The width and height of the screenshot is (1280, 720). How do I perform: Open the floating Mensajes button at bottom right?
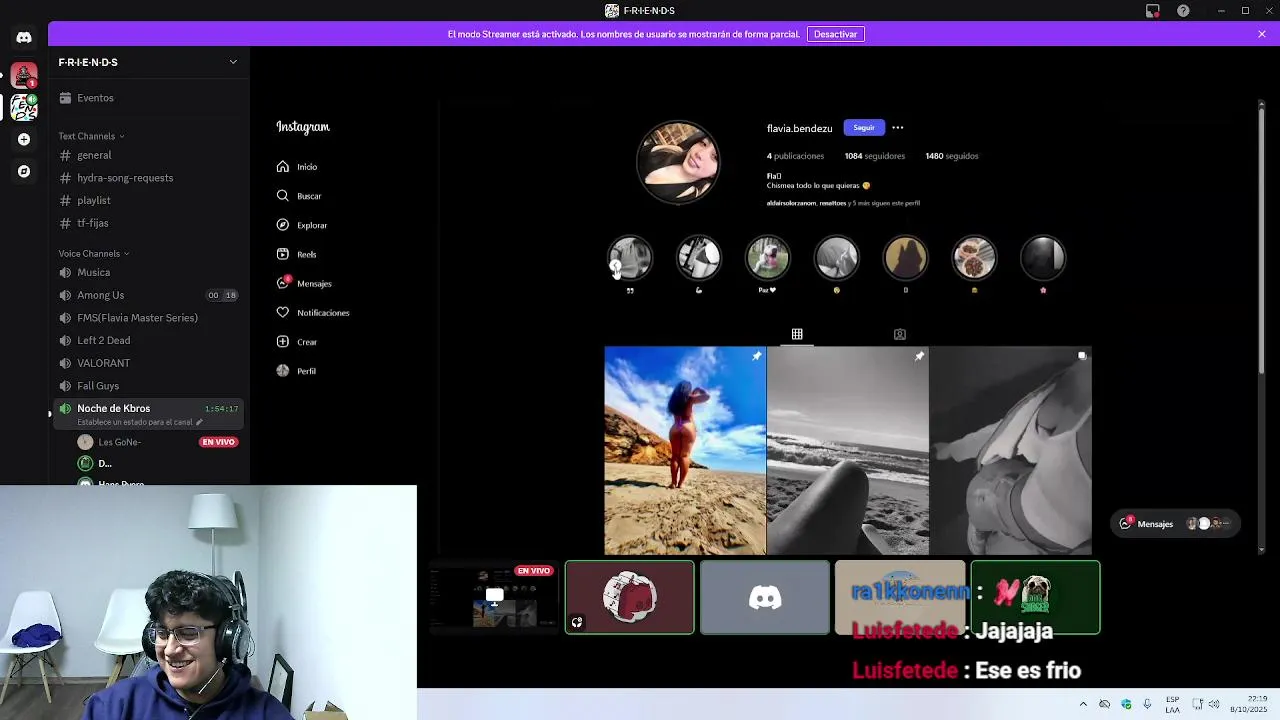point(1176,523)
